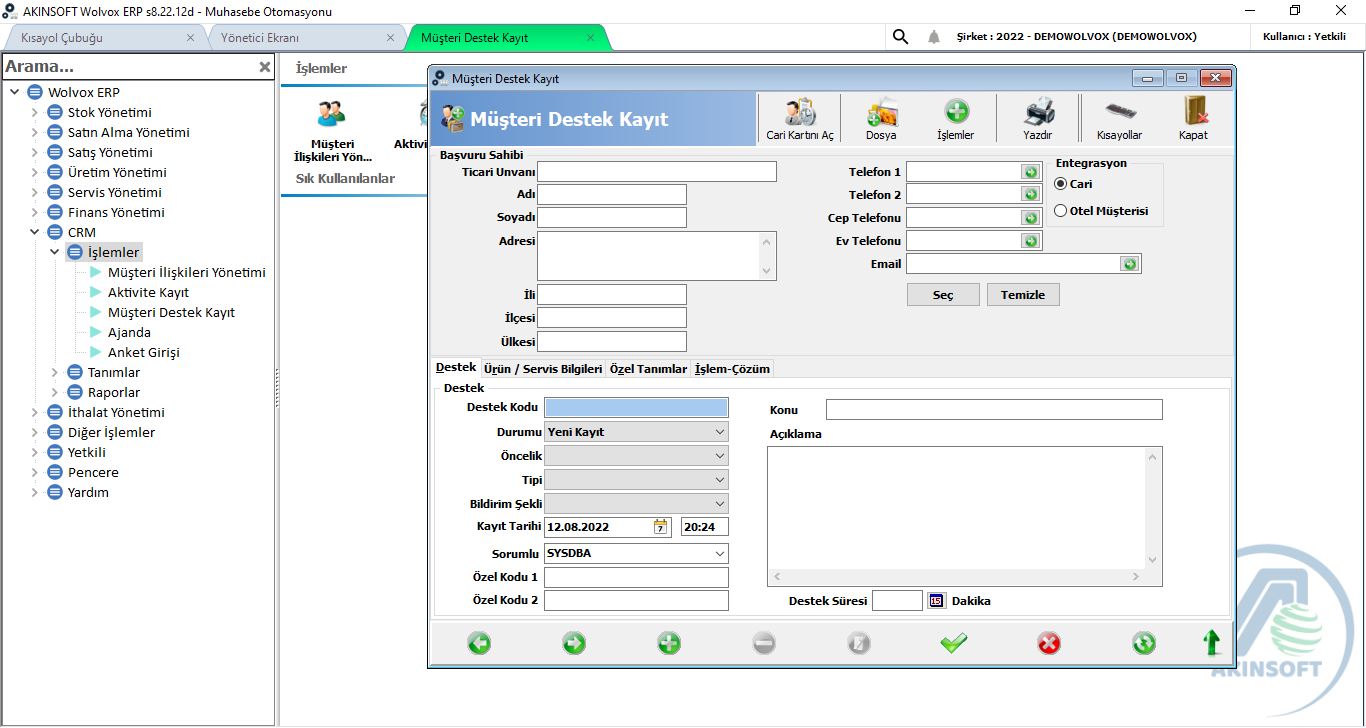Click the green up arrow icon
The height and width of the screenshot is (728, 1366).
[1212, 642]
